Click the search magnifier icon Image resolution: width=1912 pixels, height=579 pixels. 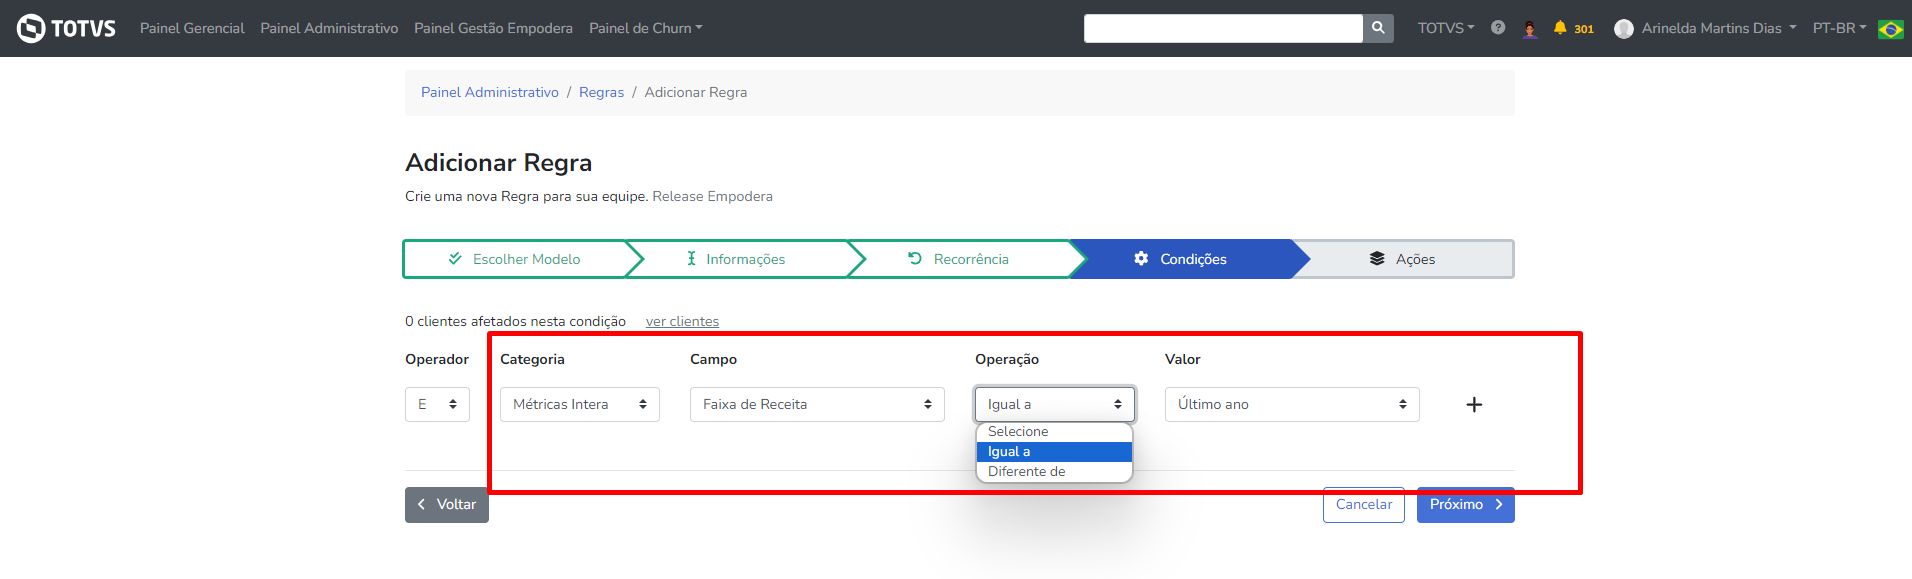pos(1378,28)
